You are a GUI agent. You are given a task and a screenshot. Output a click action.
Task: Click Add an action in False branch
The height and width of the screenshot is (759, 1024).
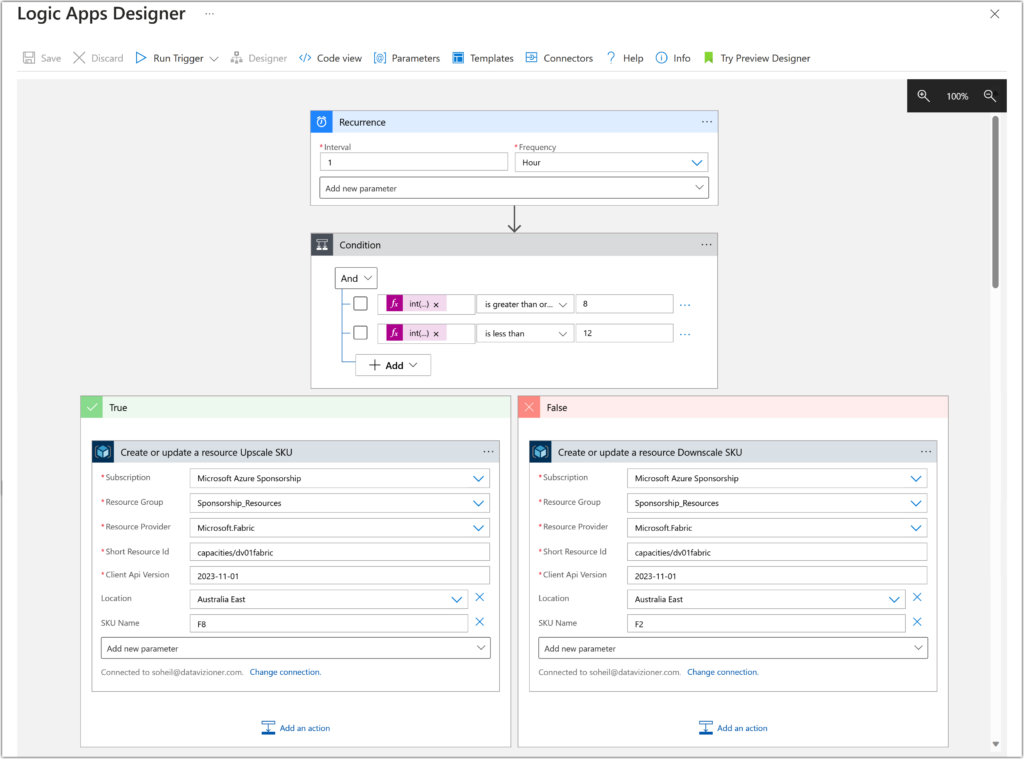pyautogui.click(x=733, y=728)
